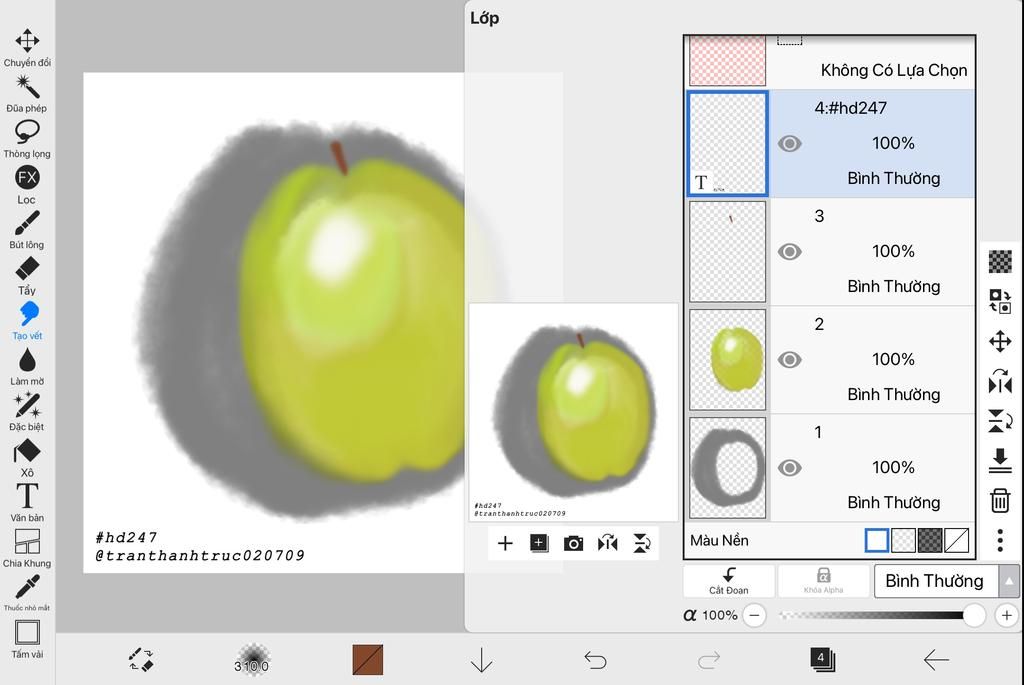
Task: Click the navigator preview of apple painting
Action: click(x=573, y=412)
